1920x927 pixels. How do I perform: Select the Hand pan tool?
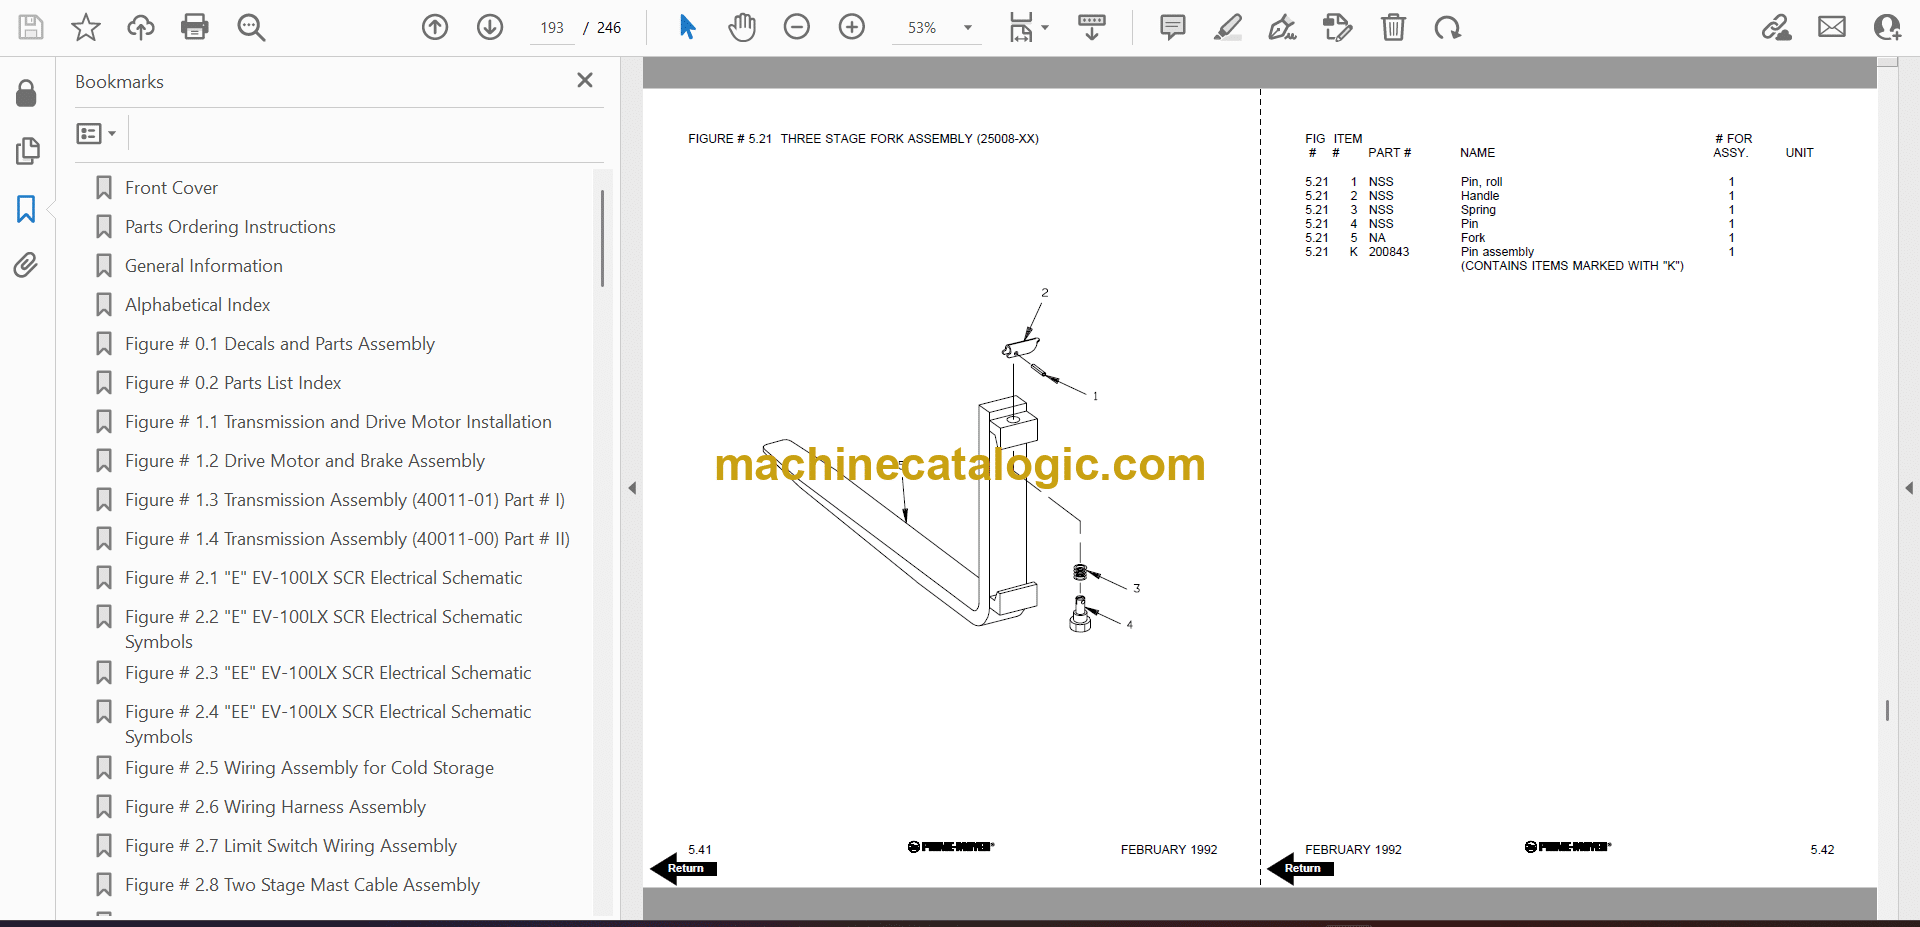pos(741,27)
